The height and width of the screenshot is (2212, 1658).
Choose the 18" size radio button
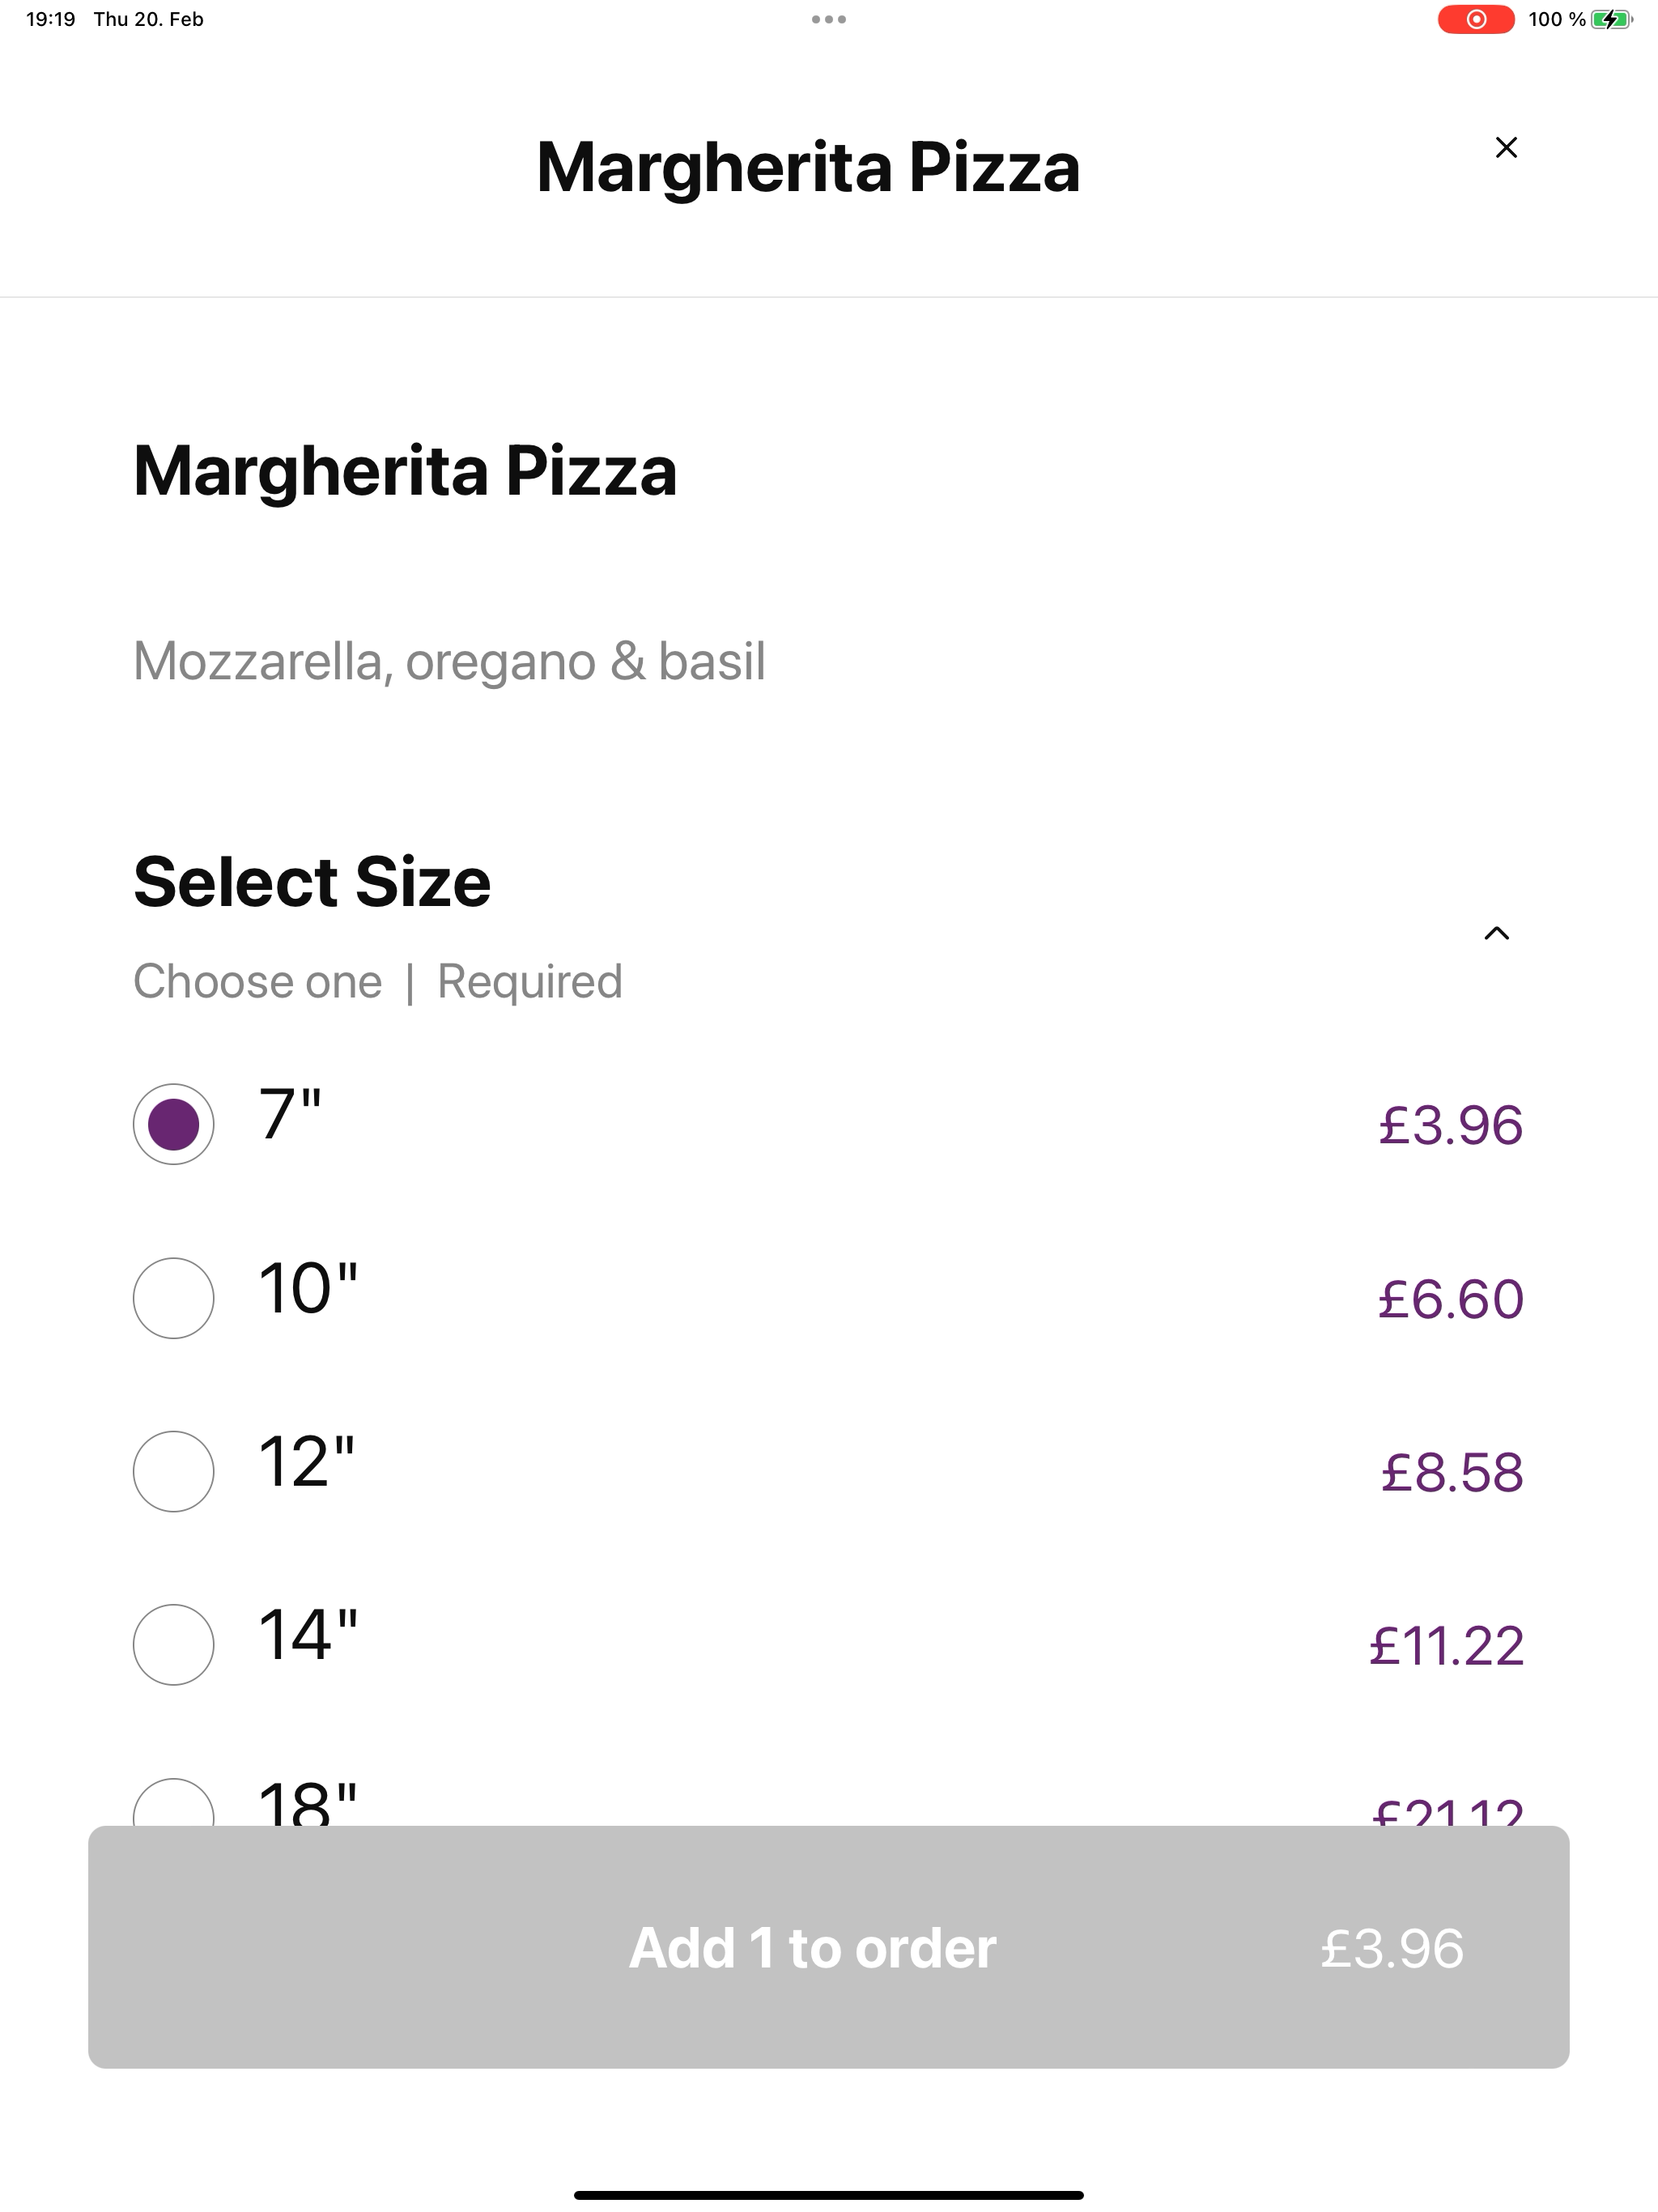(x=173, y=1805)
